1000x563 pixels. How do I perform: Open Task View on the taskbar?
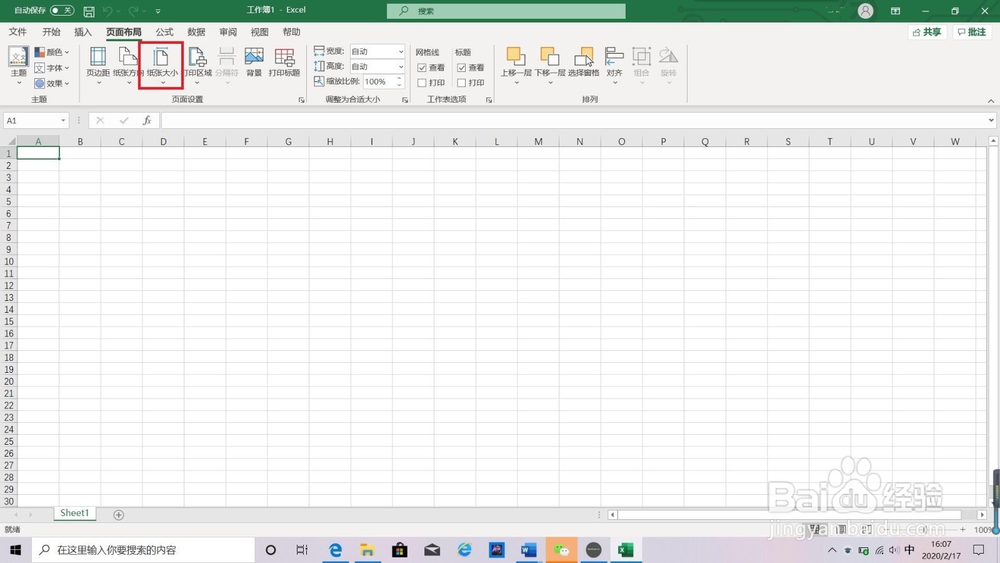click(302, 550)
